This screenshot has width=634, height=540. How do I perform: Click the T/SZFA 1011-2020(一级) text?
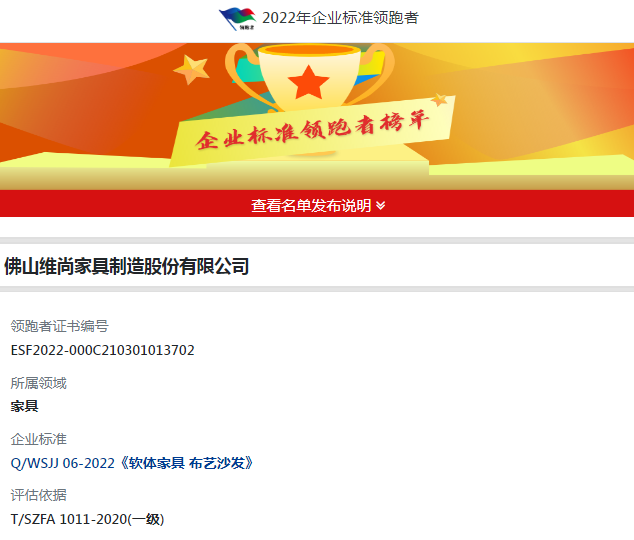pyautogui.click(x=87, y=519)
